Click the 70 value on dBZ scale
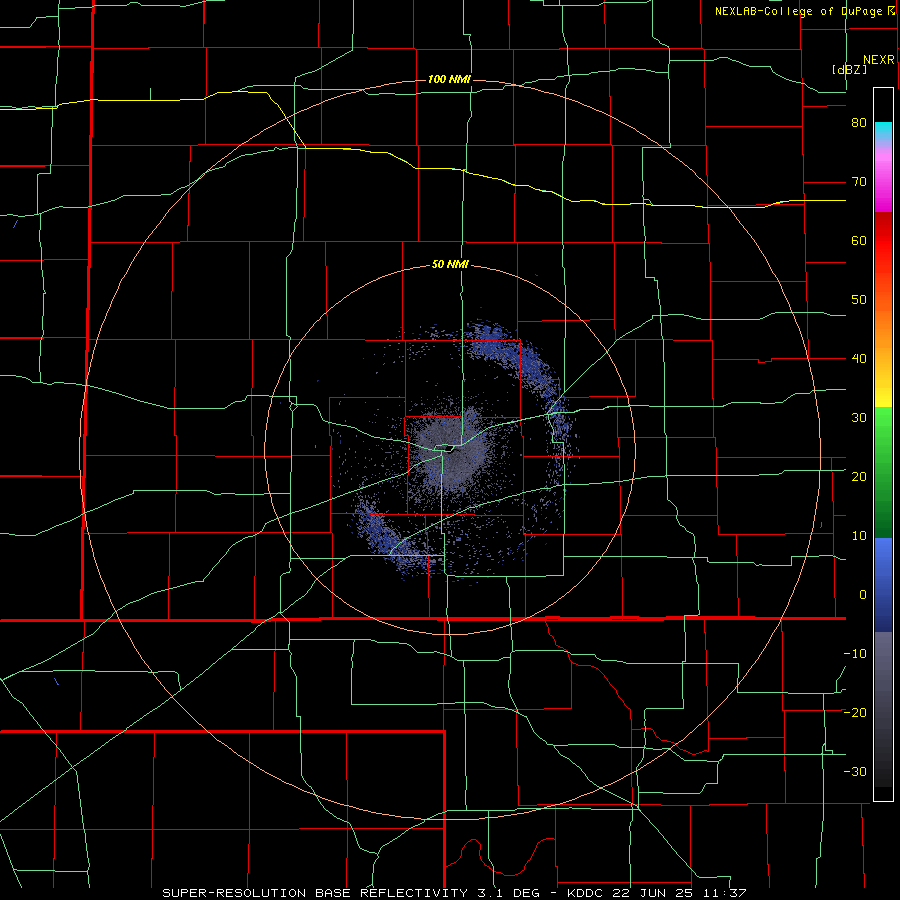 point(859,182)
